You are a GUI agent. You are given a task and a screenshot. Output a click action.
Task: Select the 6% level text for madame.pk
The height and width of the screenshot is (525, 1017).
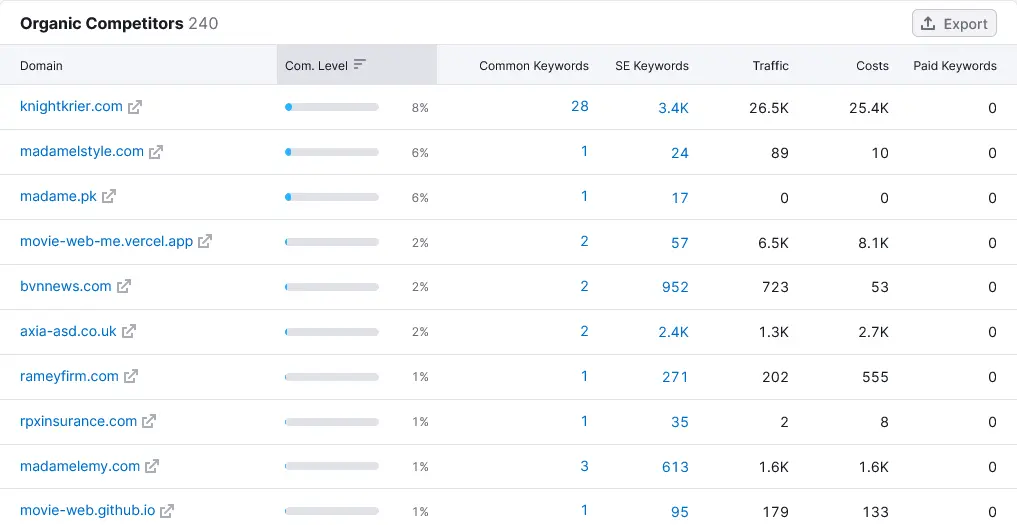pyautogui.click(x=420, y=197)
